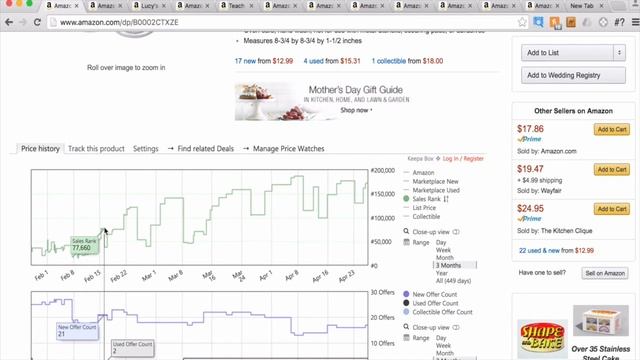Click the Add to List button
The width and height of the screenshot is (640, 360).
pyautogui.click(x=567, y=53)
